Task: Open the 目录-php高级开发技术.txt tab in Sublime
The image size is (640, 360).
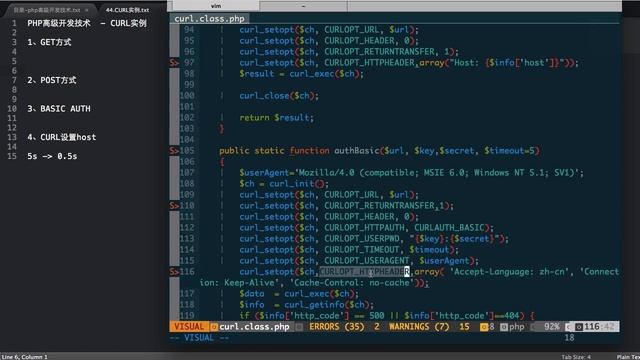Action: click(x=47, y=10)
